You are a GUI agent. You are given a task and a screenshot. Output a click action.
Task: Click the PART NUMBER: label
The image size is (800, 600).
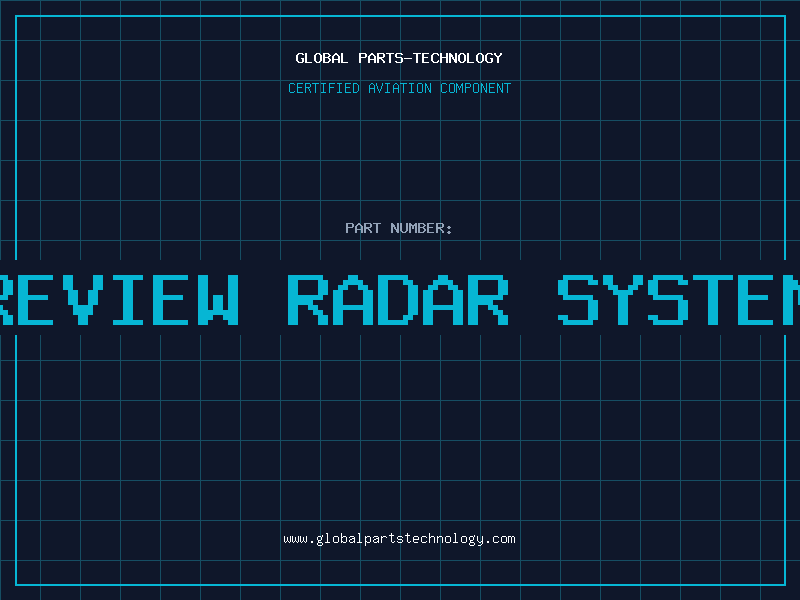click(399, 228)
